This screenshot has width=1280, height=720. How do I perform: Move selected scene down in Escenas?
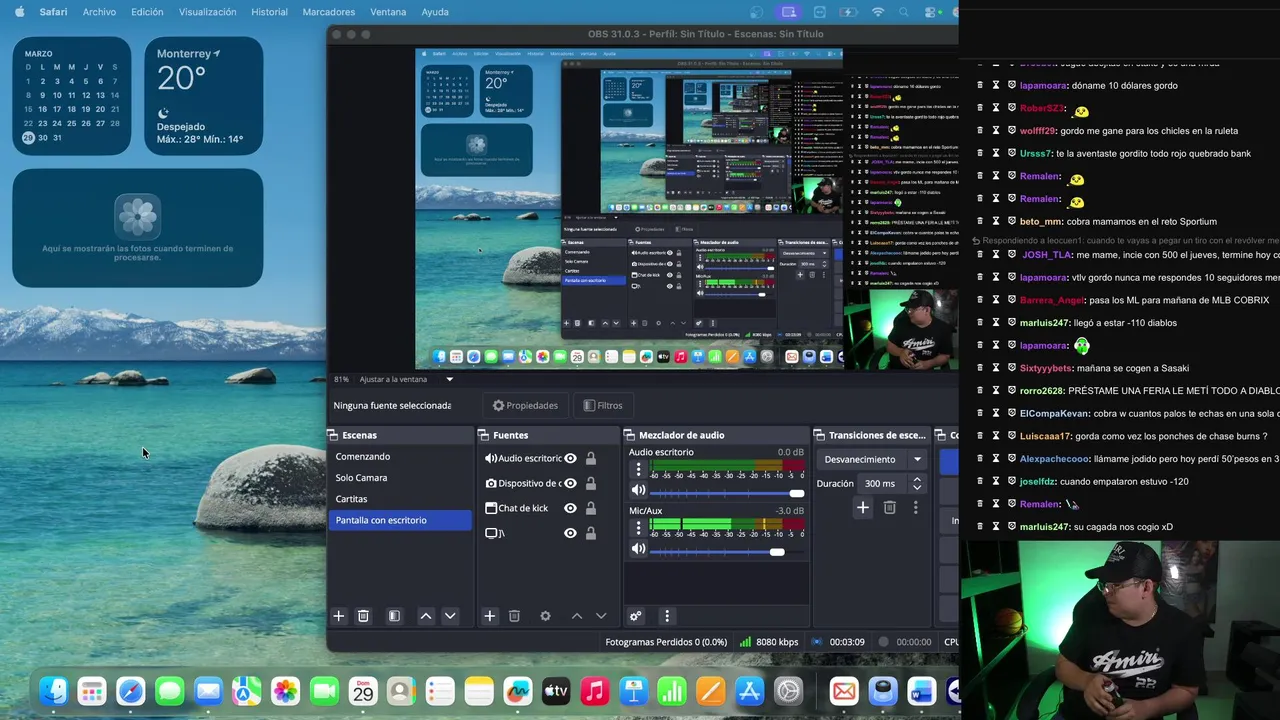[x=450, y=616]
